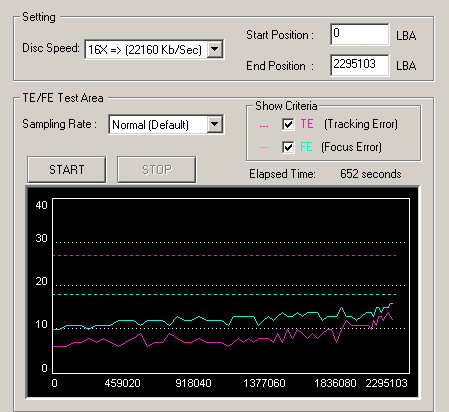Select the Normal (Default) sampling rate box
The height and width of the screenshot is (412, 449).
pyautogui.click(x=166, y=125)
